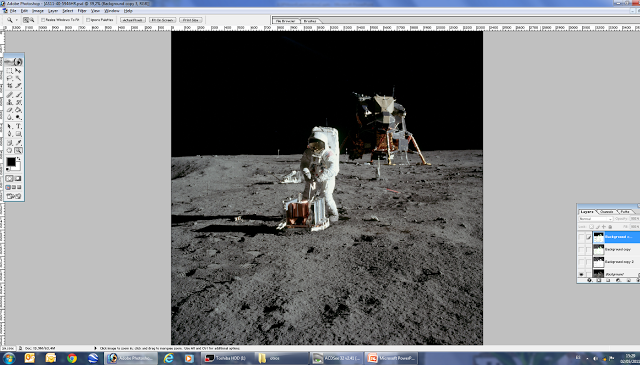Select the Lasso tool

click(10, 78)
